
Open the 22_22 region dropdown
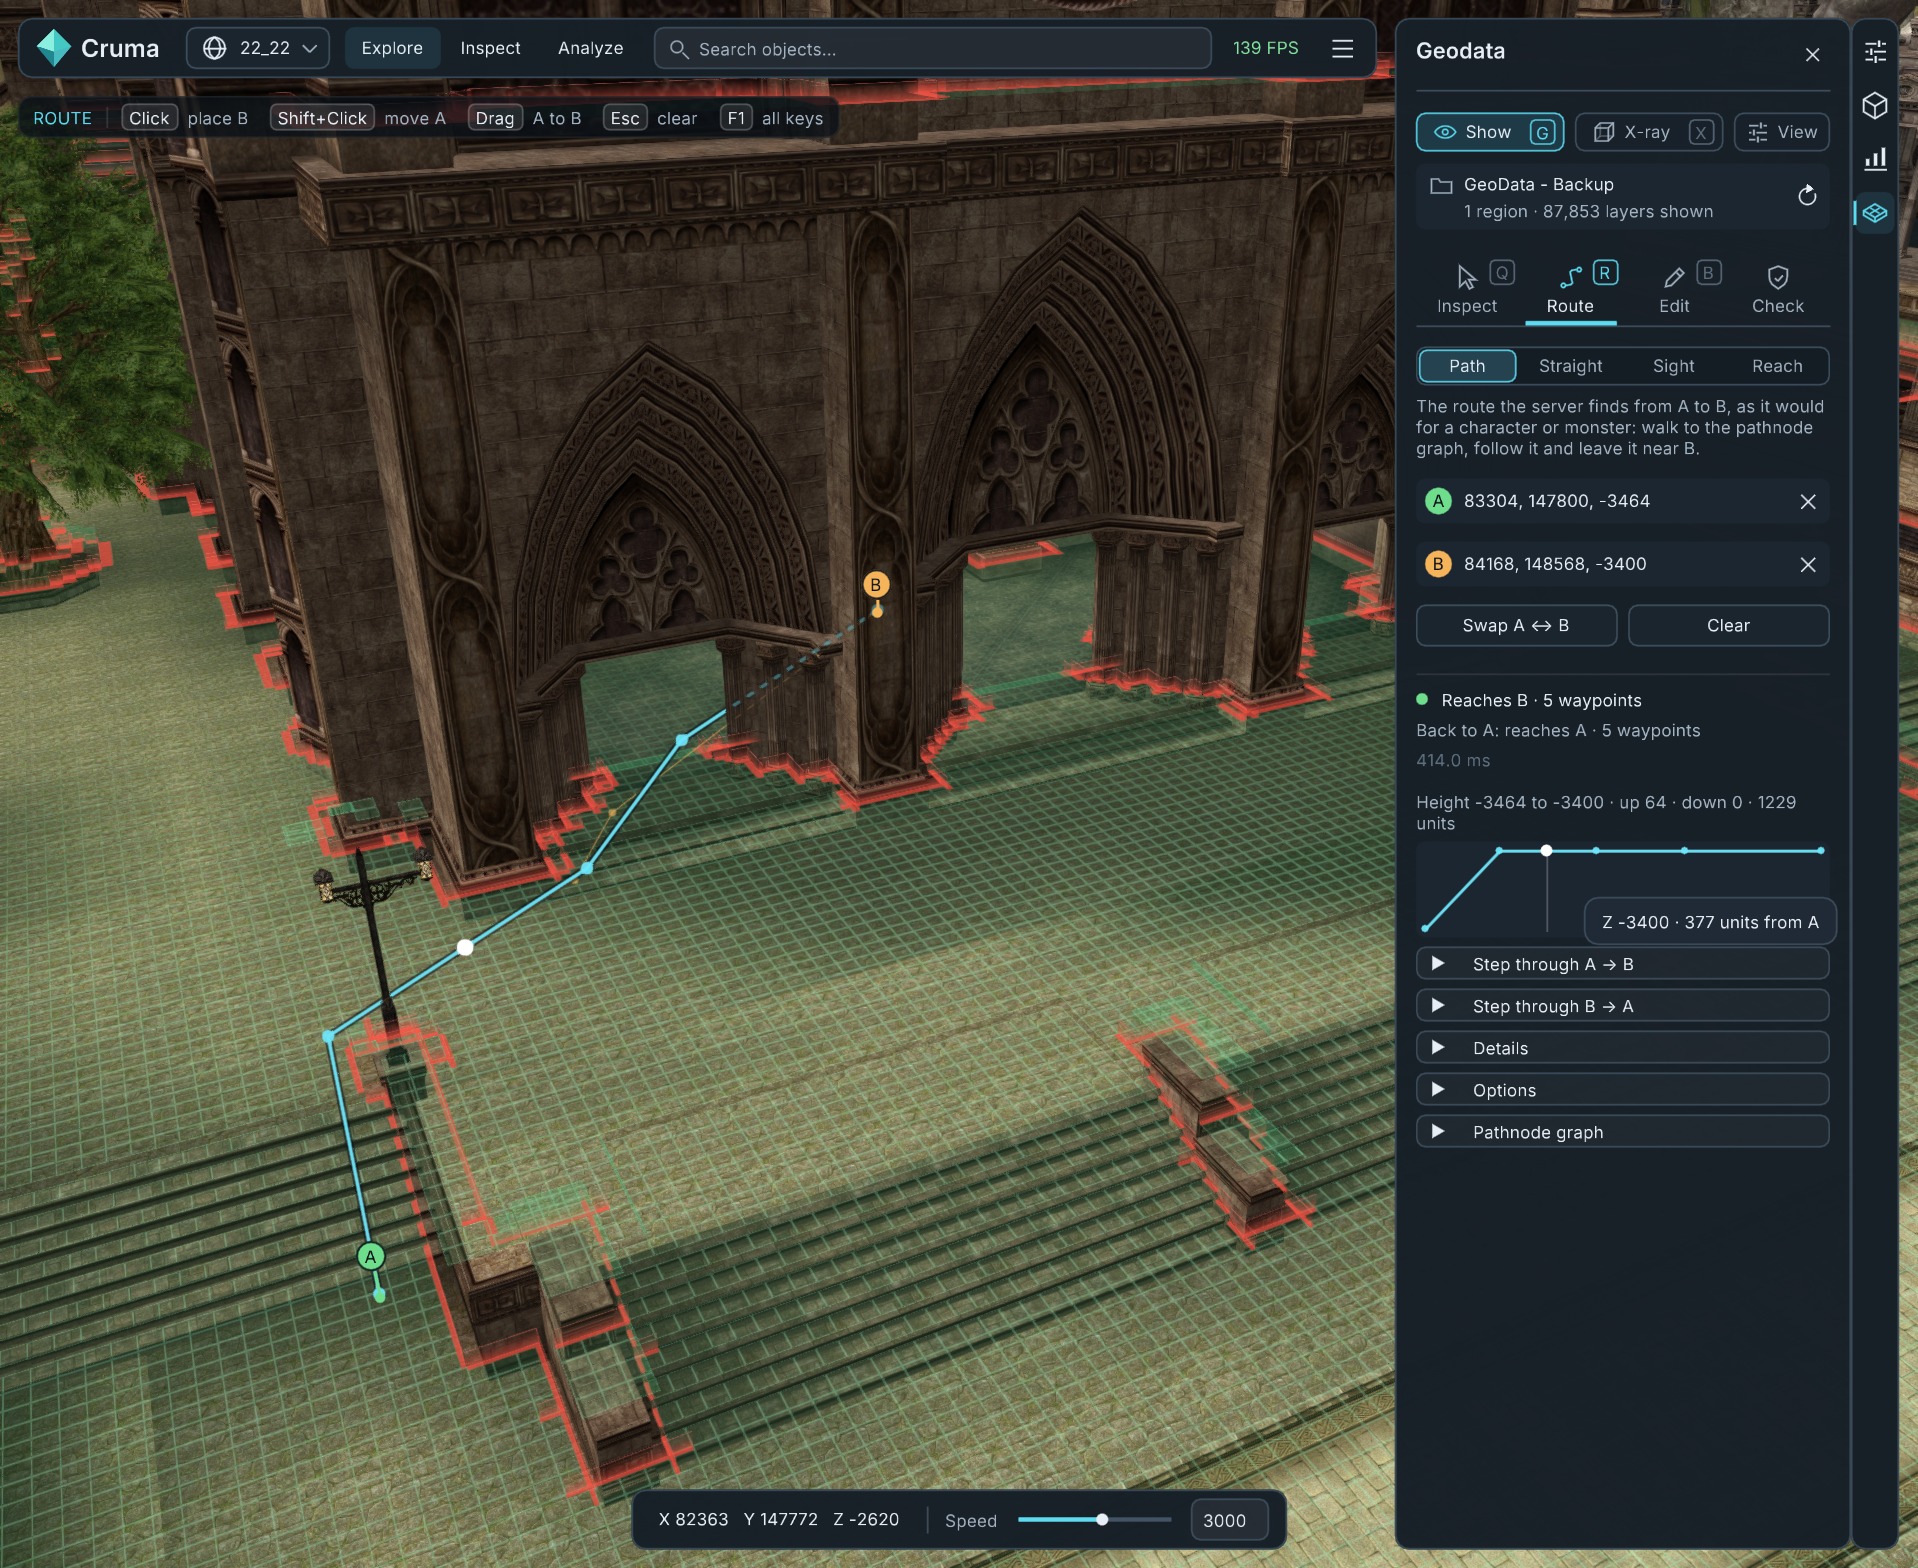click(x=259, y=48)
